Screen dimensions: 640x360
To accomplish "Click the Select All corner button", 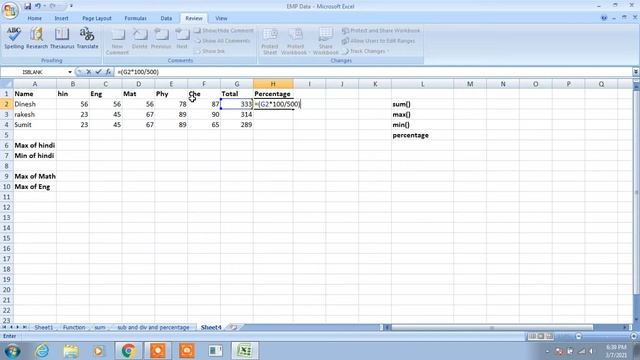I will pos(6,84).
